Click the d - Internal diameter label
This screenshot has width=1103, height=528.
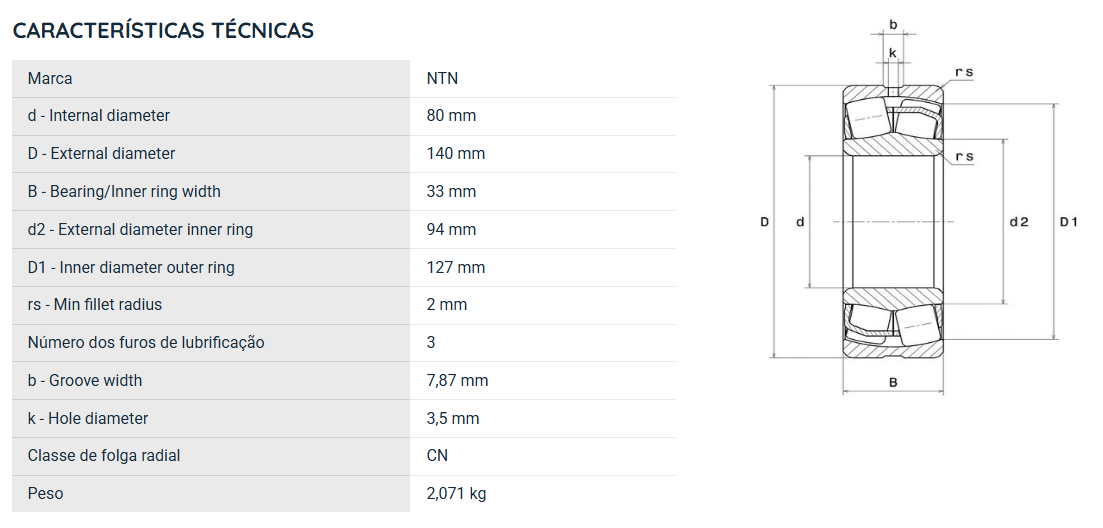(x=98, y=115)
